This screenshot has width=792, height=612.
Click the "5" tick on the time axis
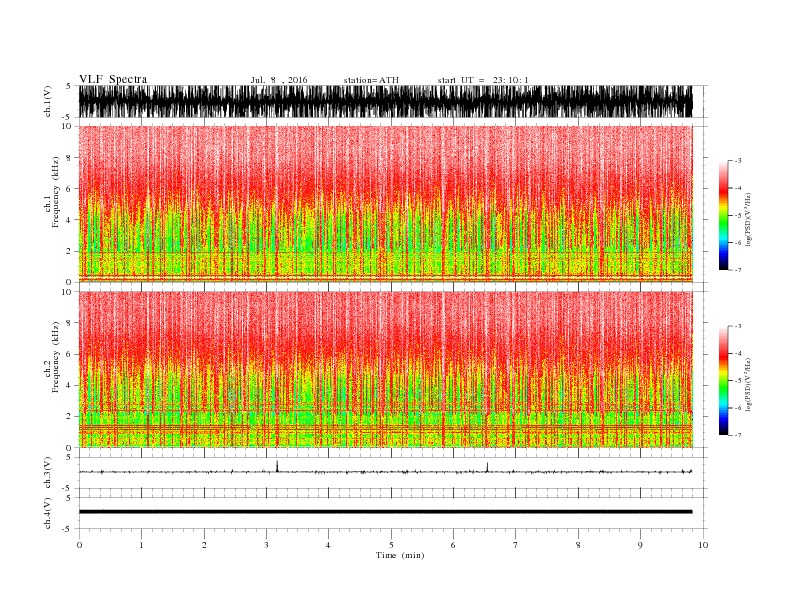coord(391,545)
